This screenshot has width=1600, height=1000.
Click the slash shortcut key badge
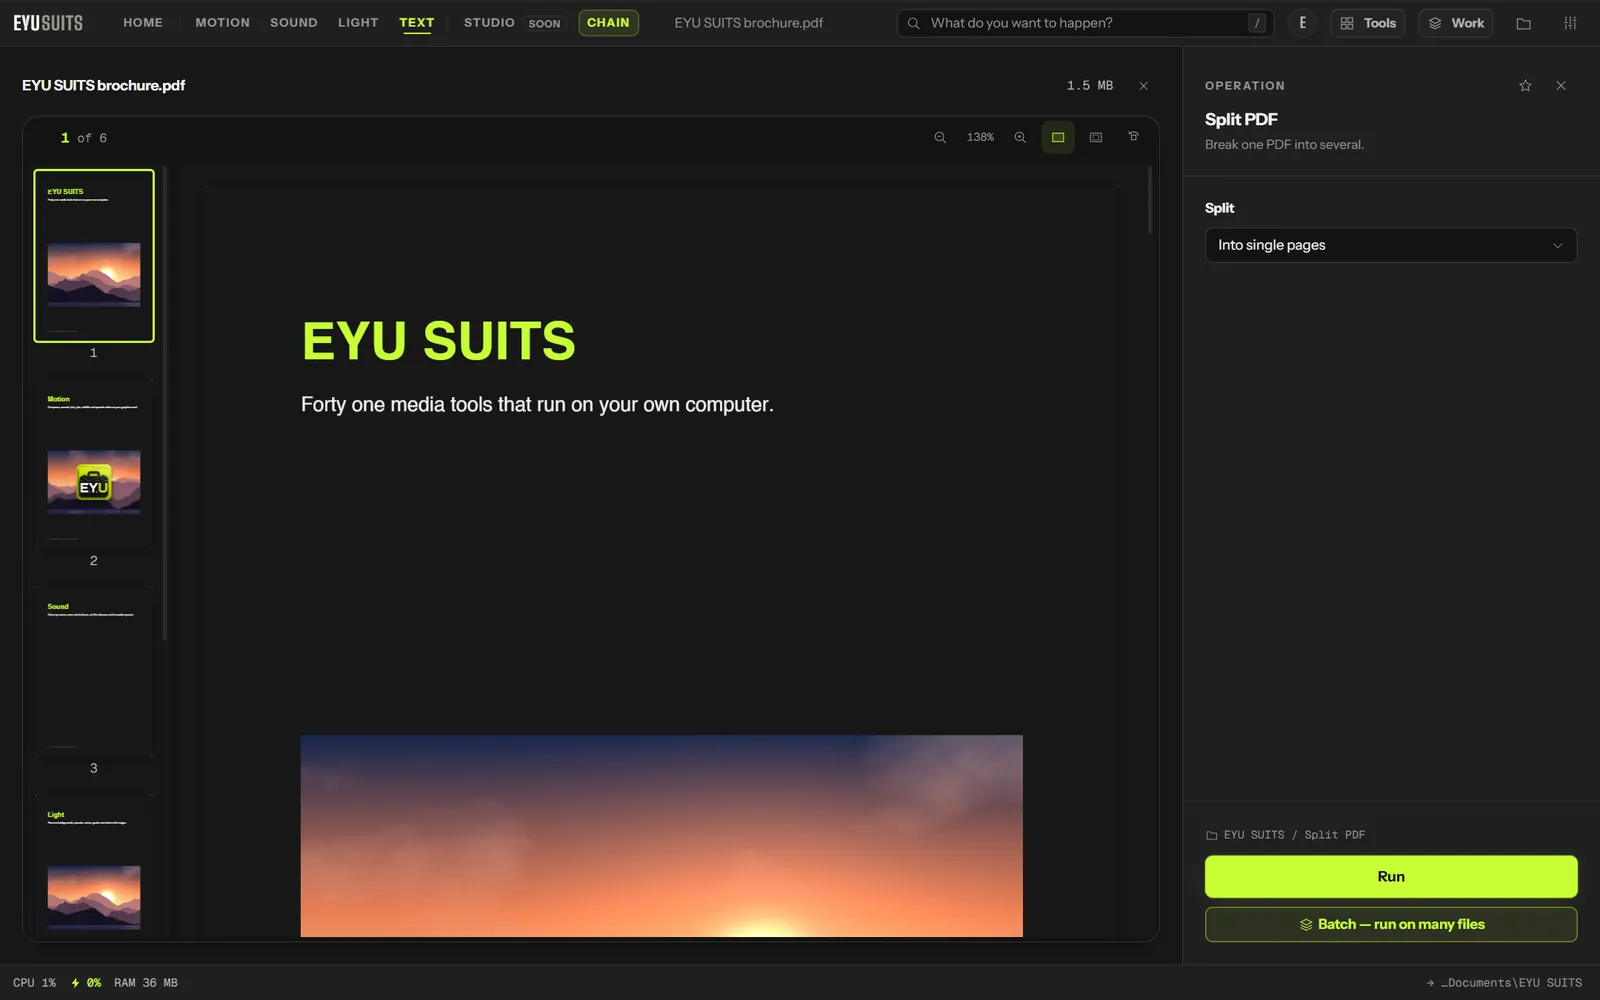(1257, 23)
